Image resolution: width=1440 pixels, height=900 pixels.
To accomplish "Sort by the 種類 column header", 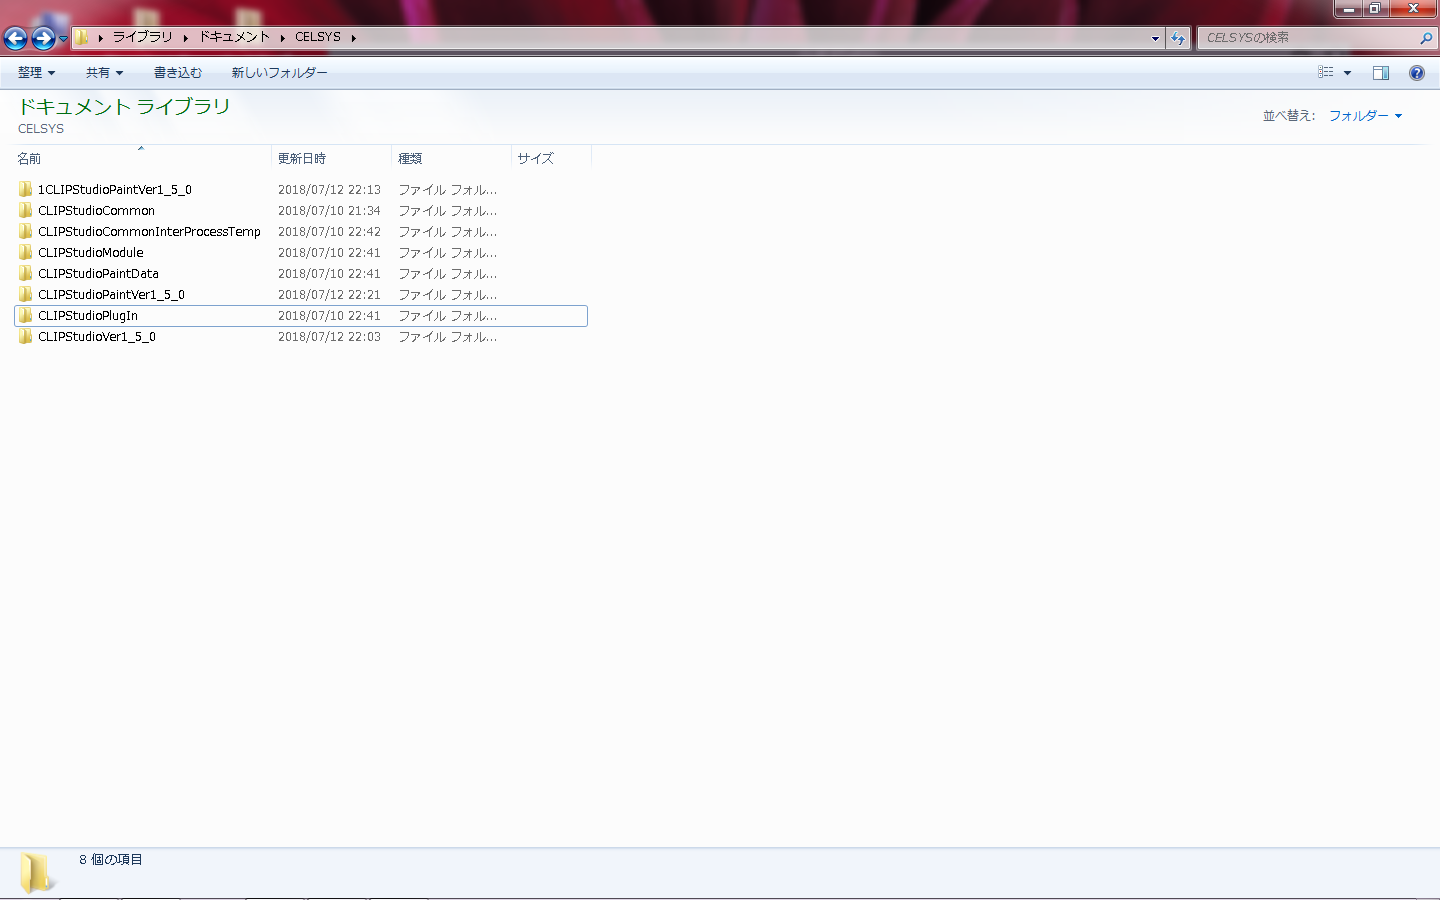I will pyautogui.click(x=451, y=159).
